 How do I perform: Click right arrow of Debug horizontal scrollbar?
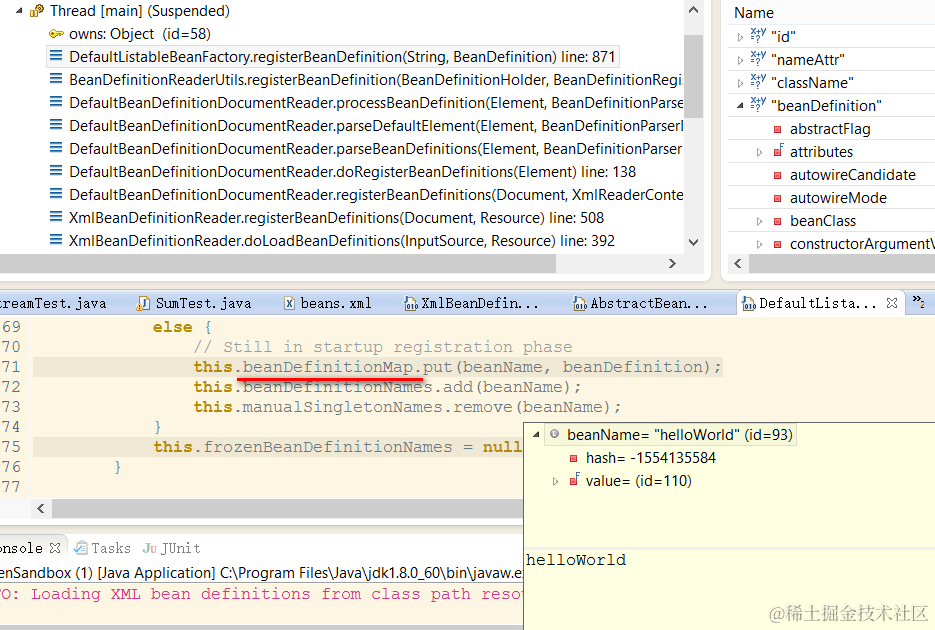tap(672, 263)
